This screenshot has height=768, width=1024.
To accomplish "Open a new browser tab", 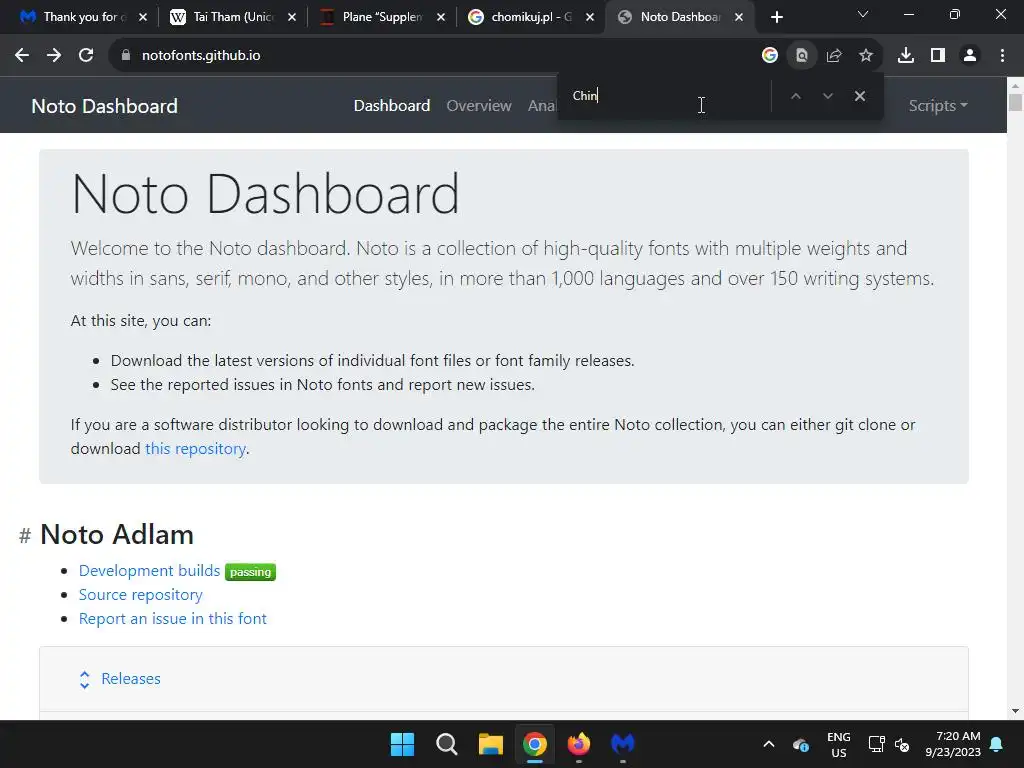I will 776,17.
